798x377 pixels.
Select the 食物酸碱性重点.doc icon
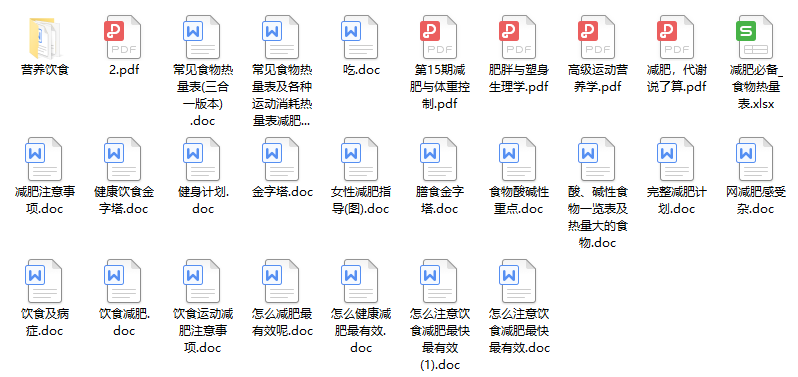[518, 159]
